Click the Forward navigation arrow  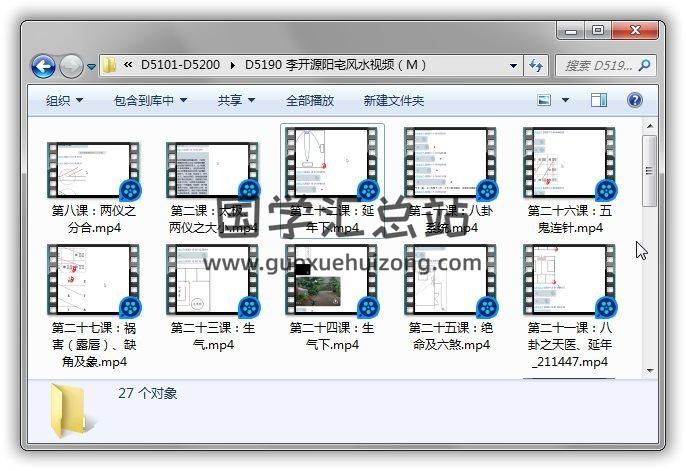(71, 66)
